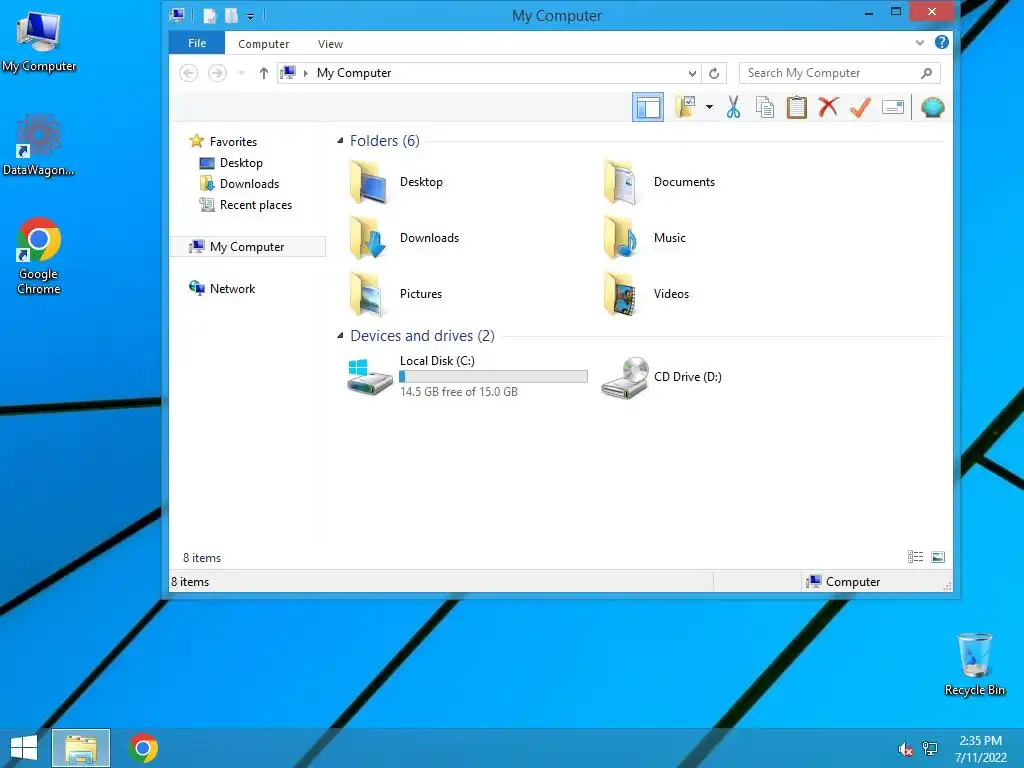The height and width of the screenshot is (768, 1024).
Task: Click the New folder quick access icon
Action: pyautogui.click(x=231, y=15)
